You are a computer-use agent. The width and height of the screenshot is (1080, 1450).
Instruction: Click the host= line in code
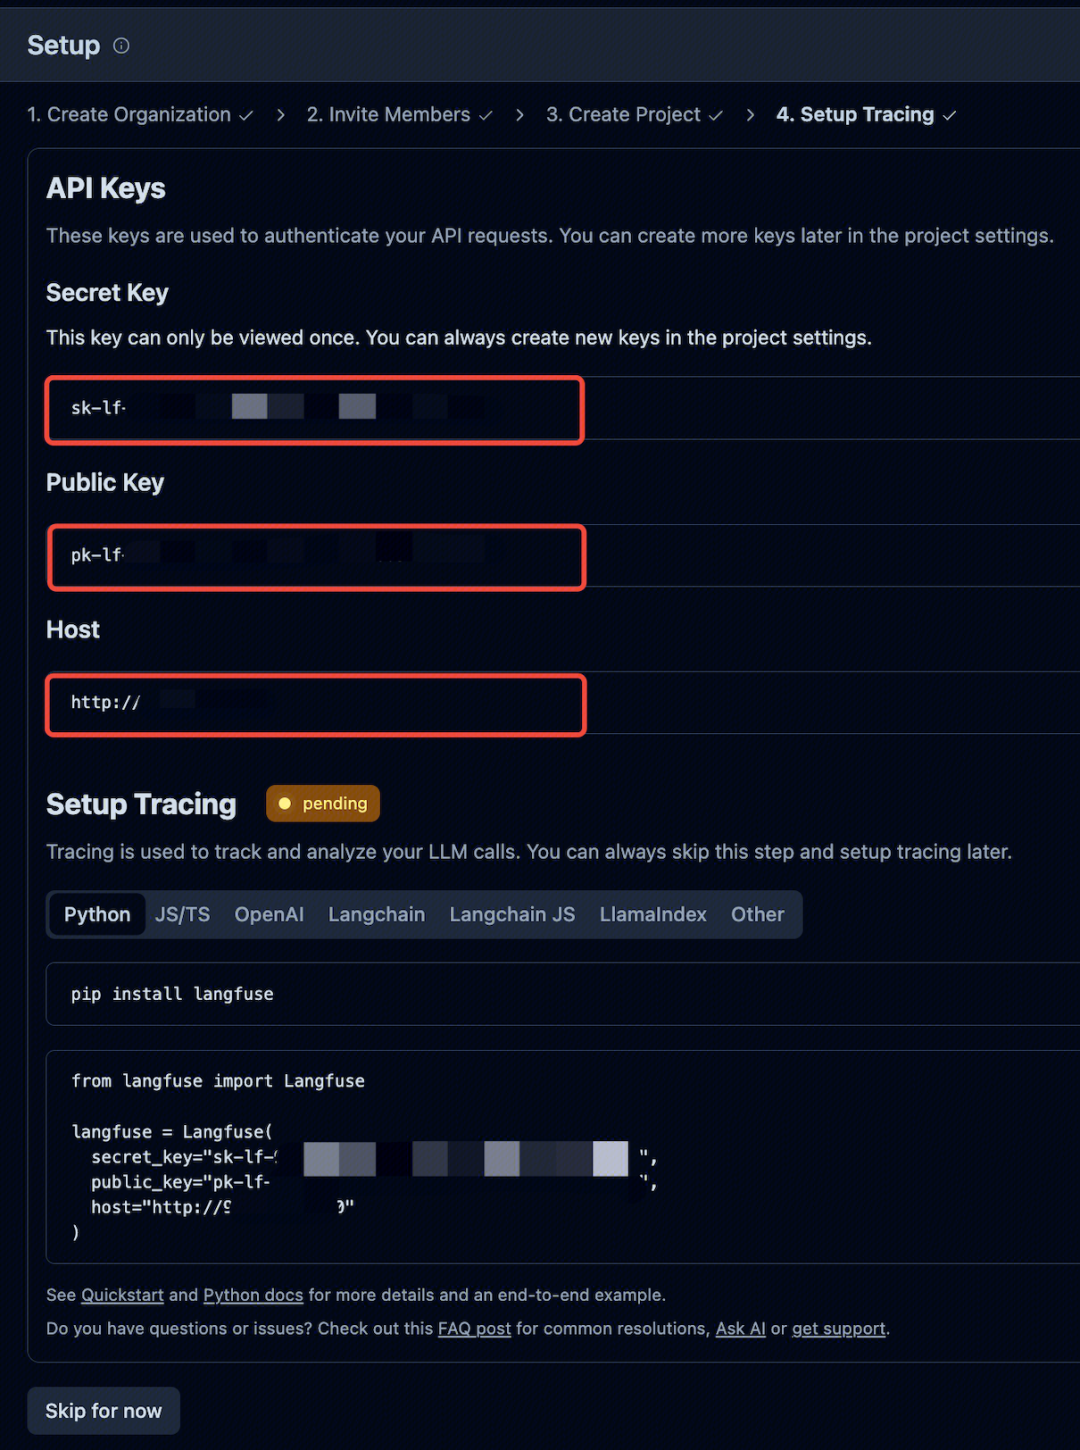[x=222, y=1207]
